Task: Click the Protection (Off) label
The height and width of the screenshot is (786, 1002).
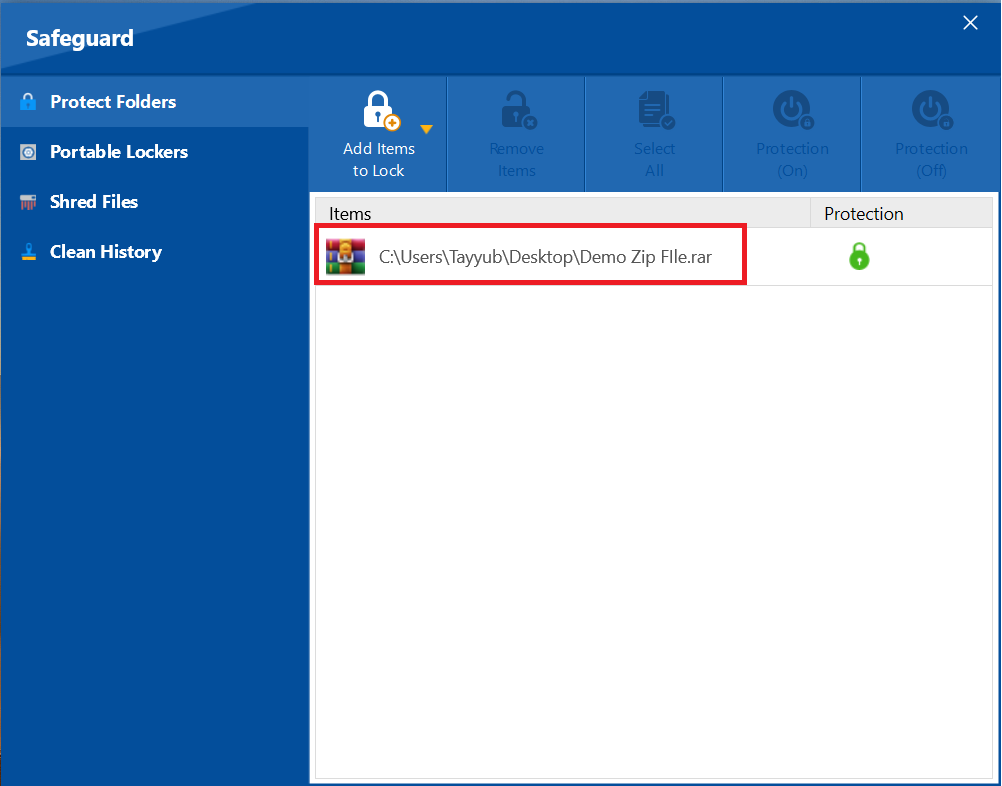Action: tap(931, 160)
